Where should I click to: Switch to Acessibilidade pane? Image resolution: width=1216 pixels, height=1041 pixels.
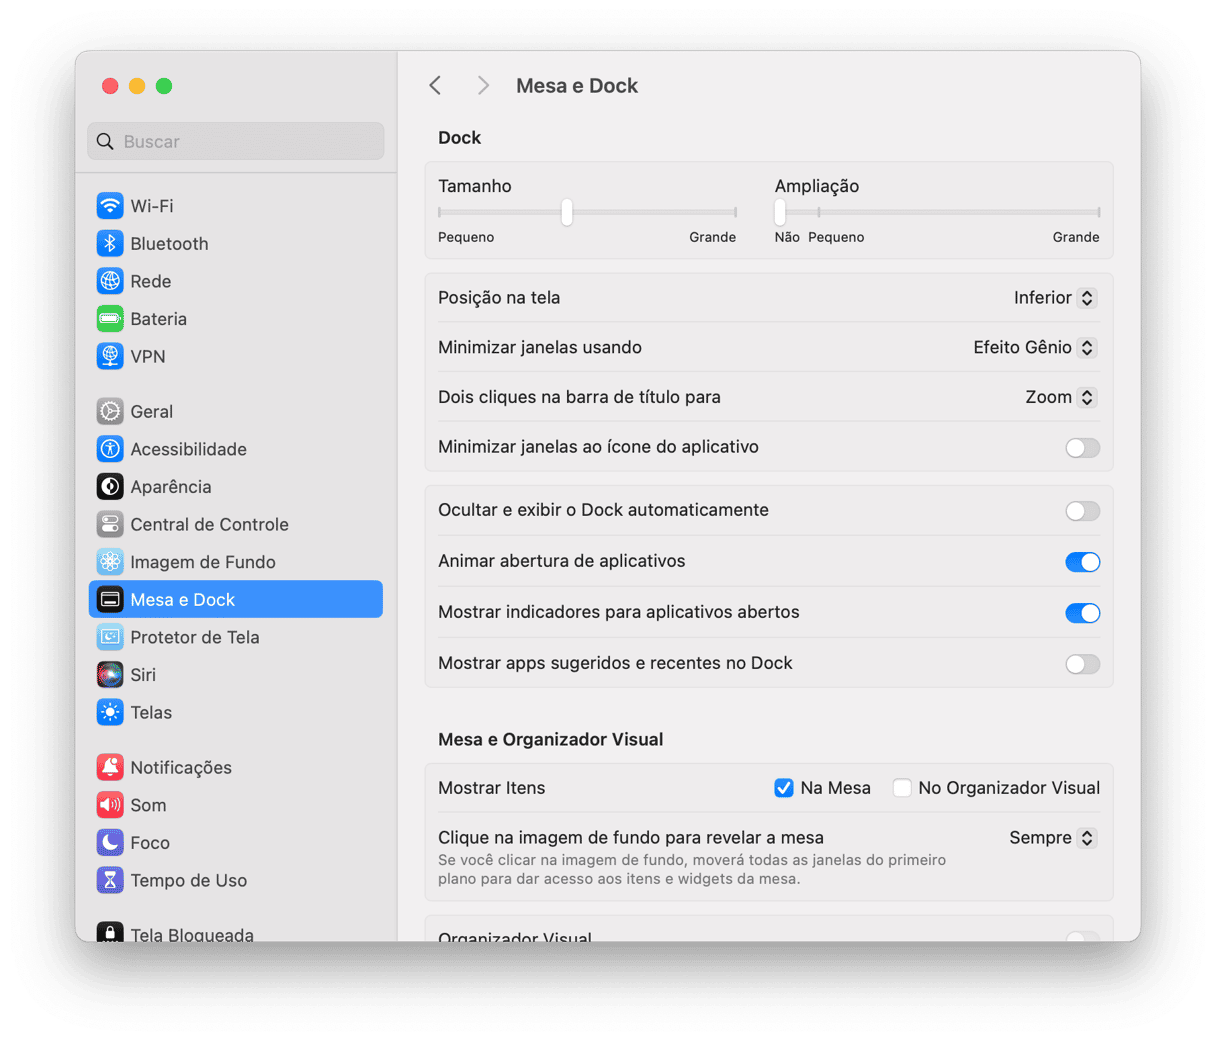tap(236, 449)
